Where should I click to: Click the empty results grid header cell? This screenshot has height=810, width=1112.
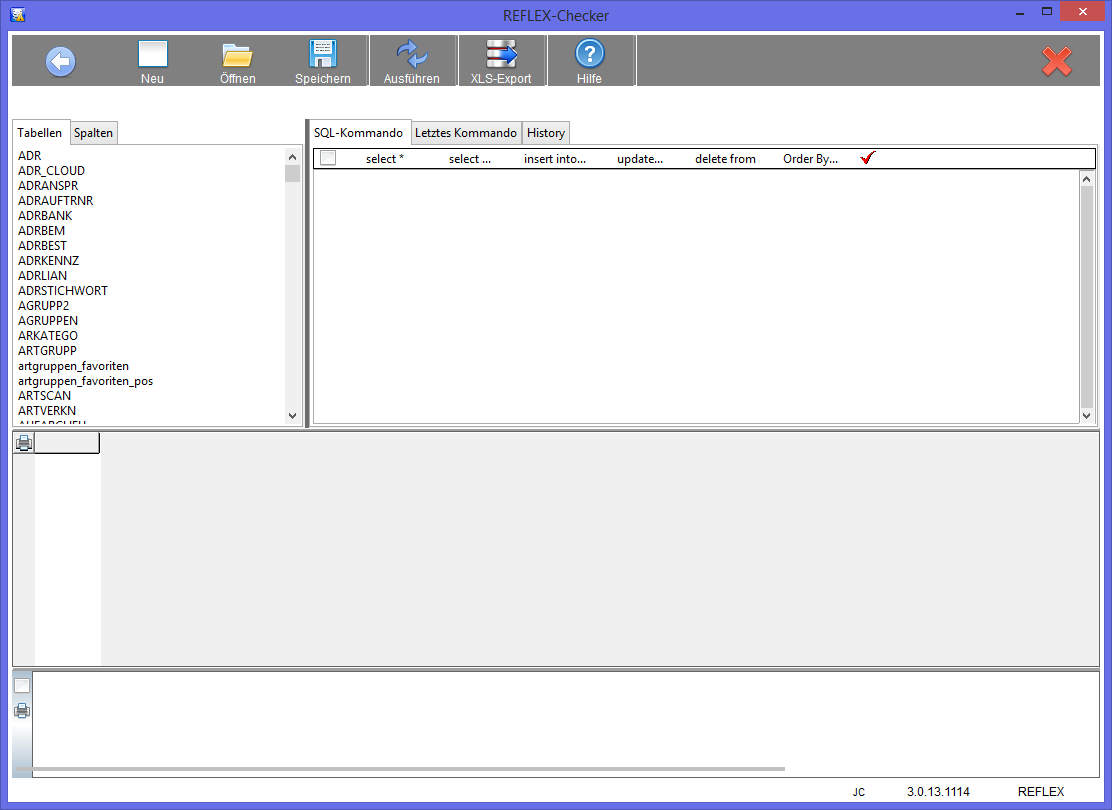click(x=67, y=443)
